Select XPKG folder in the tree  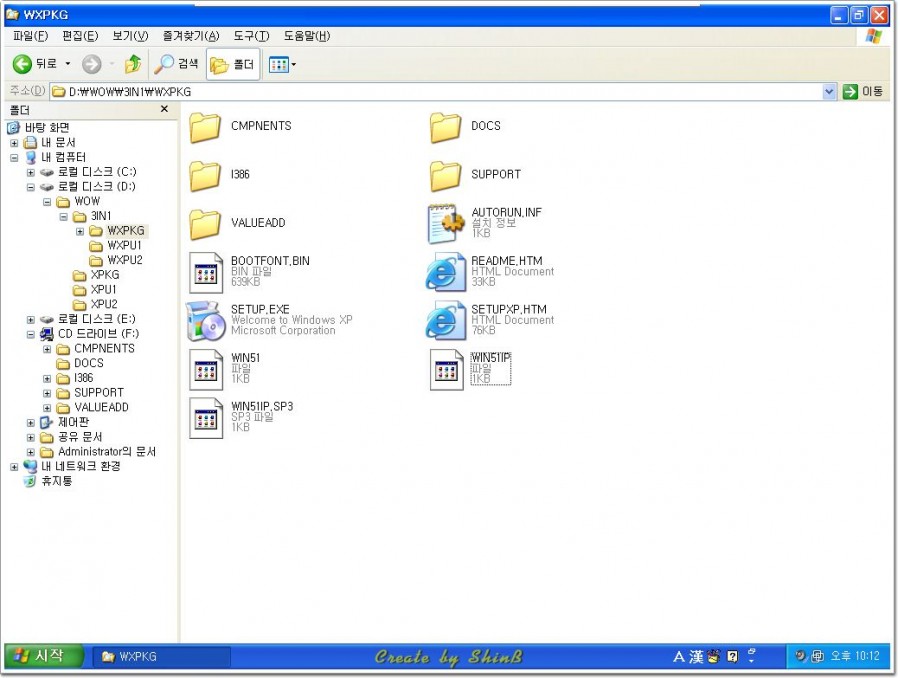[105, 275]
